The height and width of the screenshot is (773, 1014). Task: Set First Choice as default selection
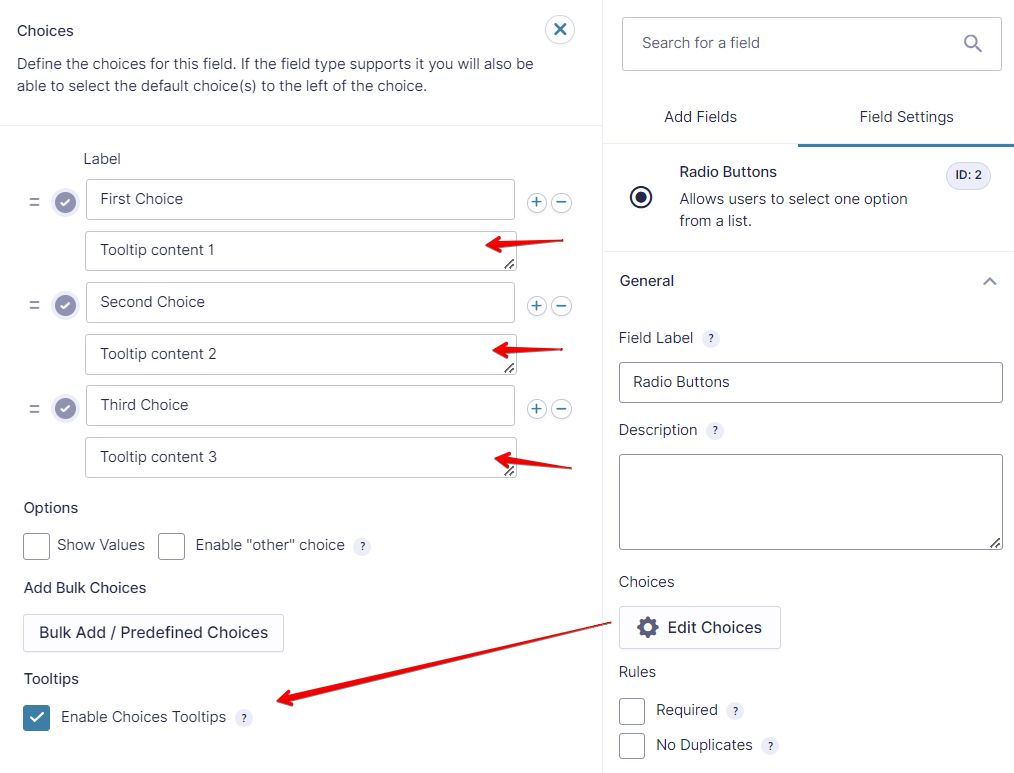65,203
